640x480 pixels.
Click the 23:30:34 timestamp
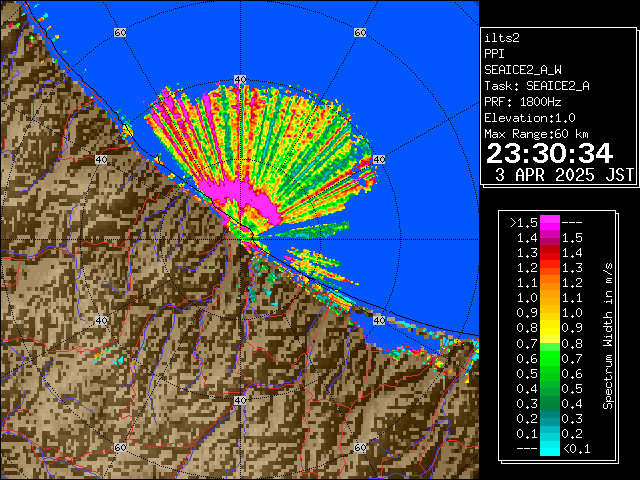click(x=549, y=153)
